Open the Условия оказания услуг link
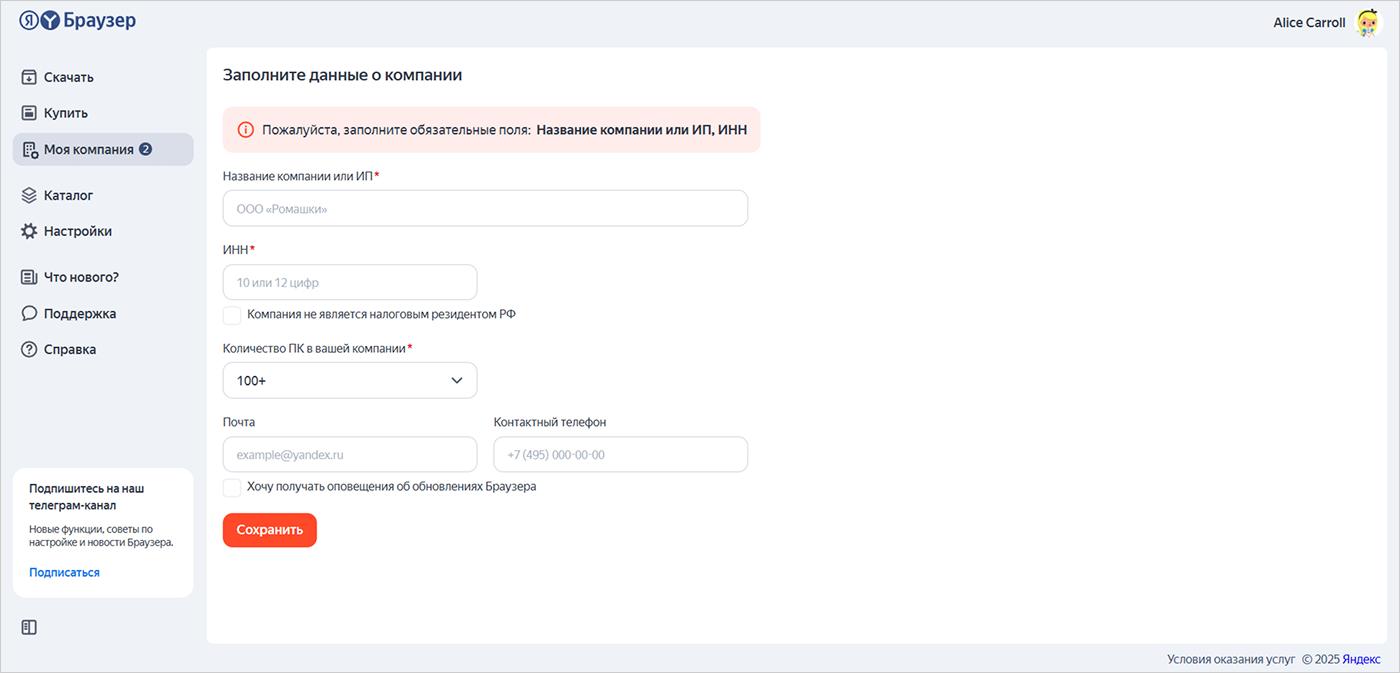 pyautogui.click(x=1230, y=659)
